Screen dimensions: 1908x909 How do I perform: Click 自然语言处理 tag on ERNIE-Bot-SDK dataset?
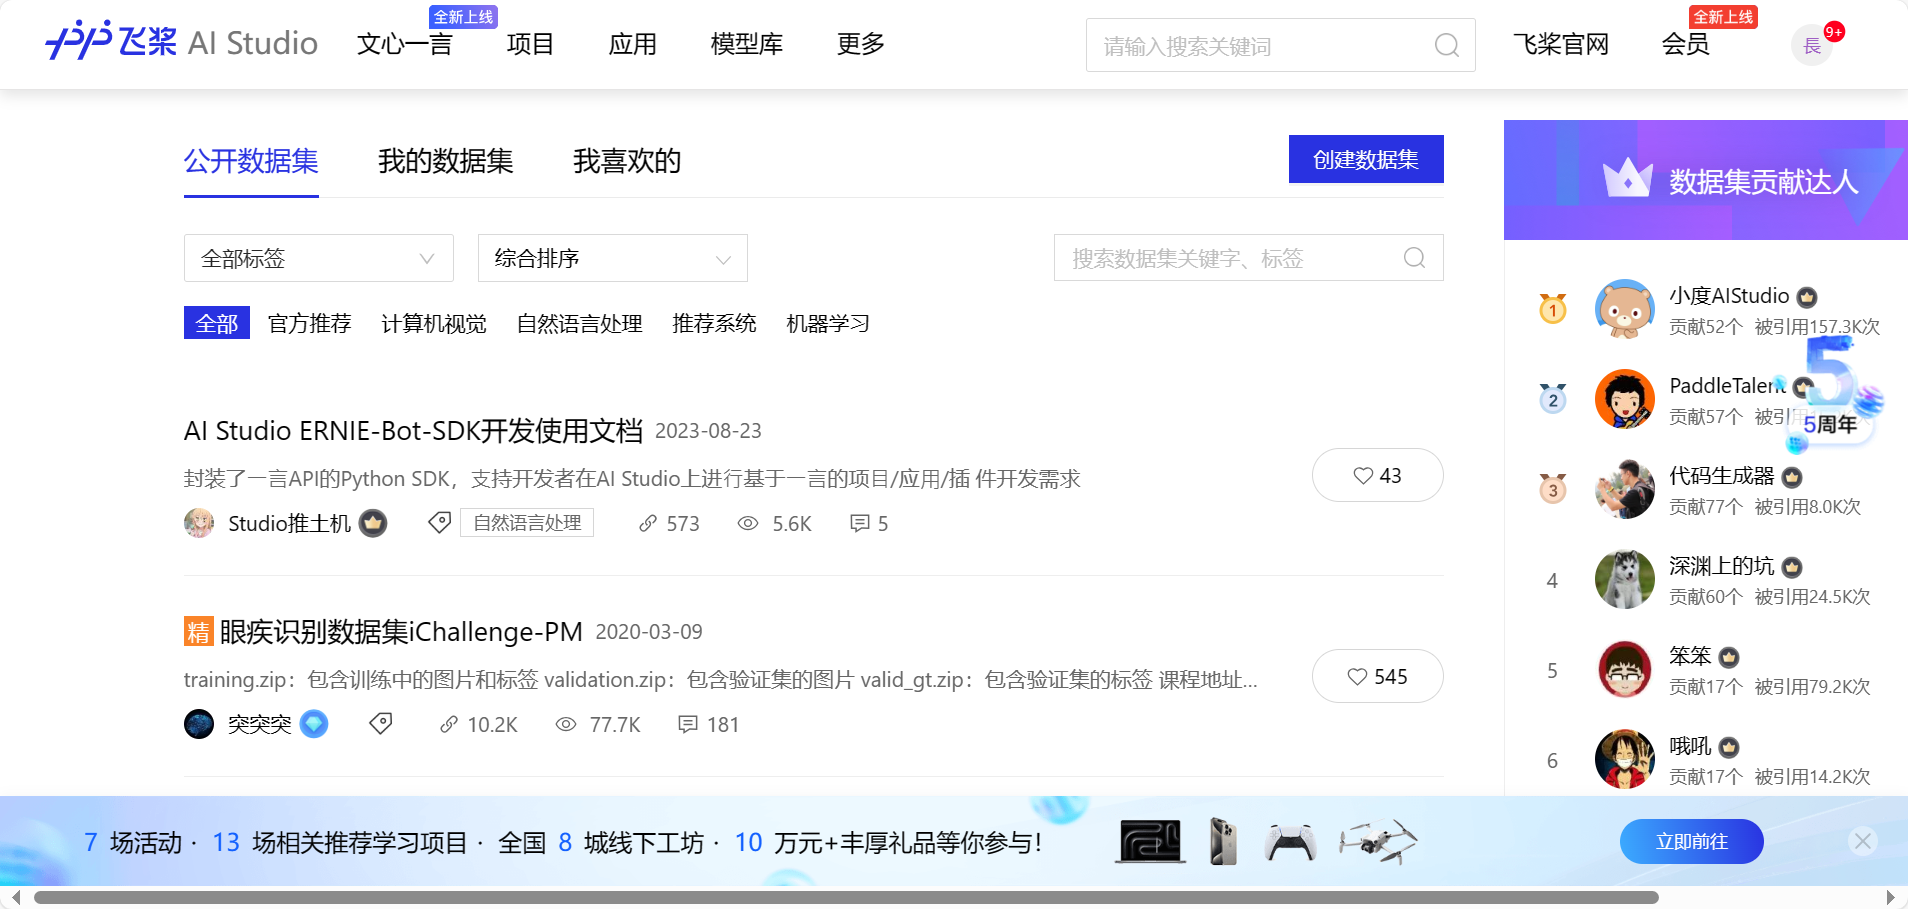[x=527, y=523]
